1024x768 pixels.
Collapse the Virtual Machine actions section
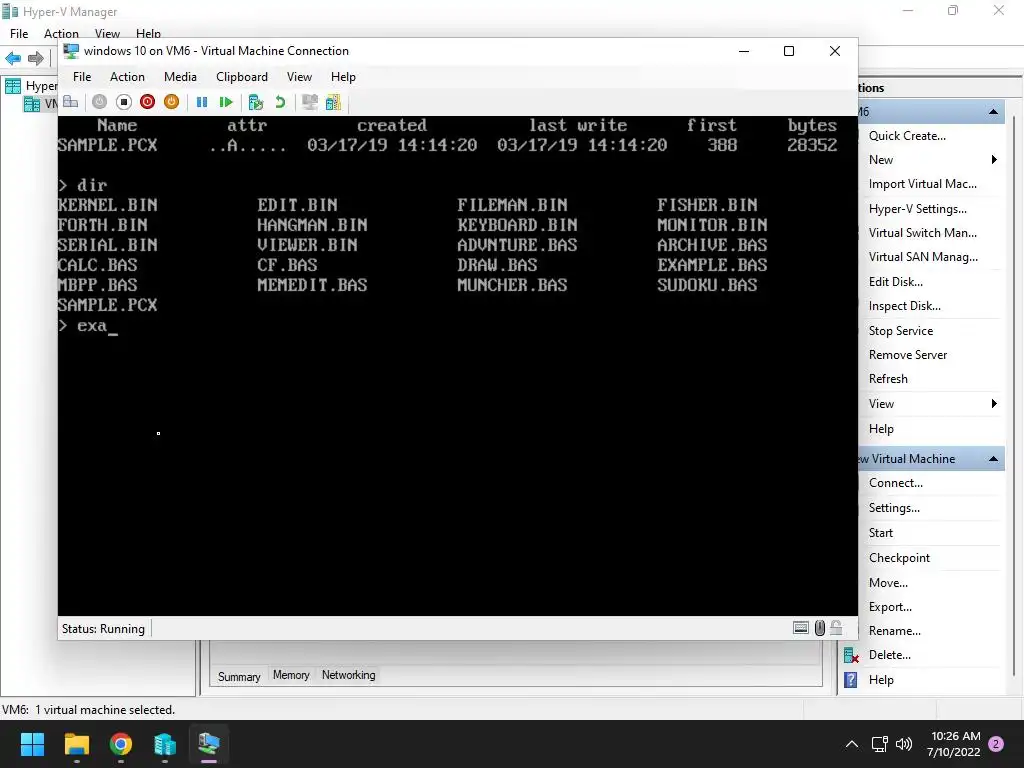(993, 458)
